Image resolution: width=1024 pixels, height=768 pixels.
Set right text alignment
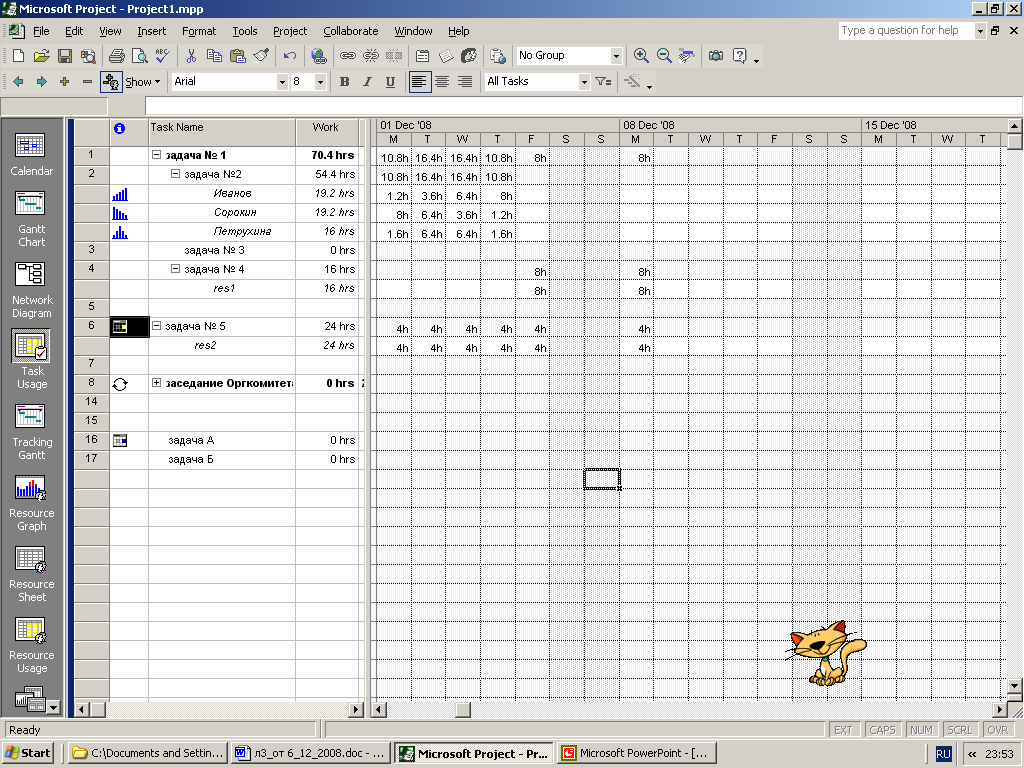pyautogui.click(x=465, y=82)
